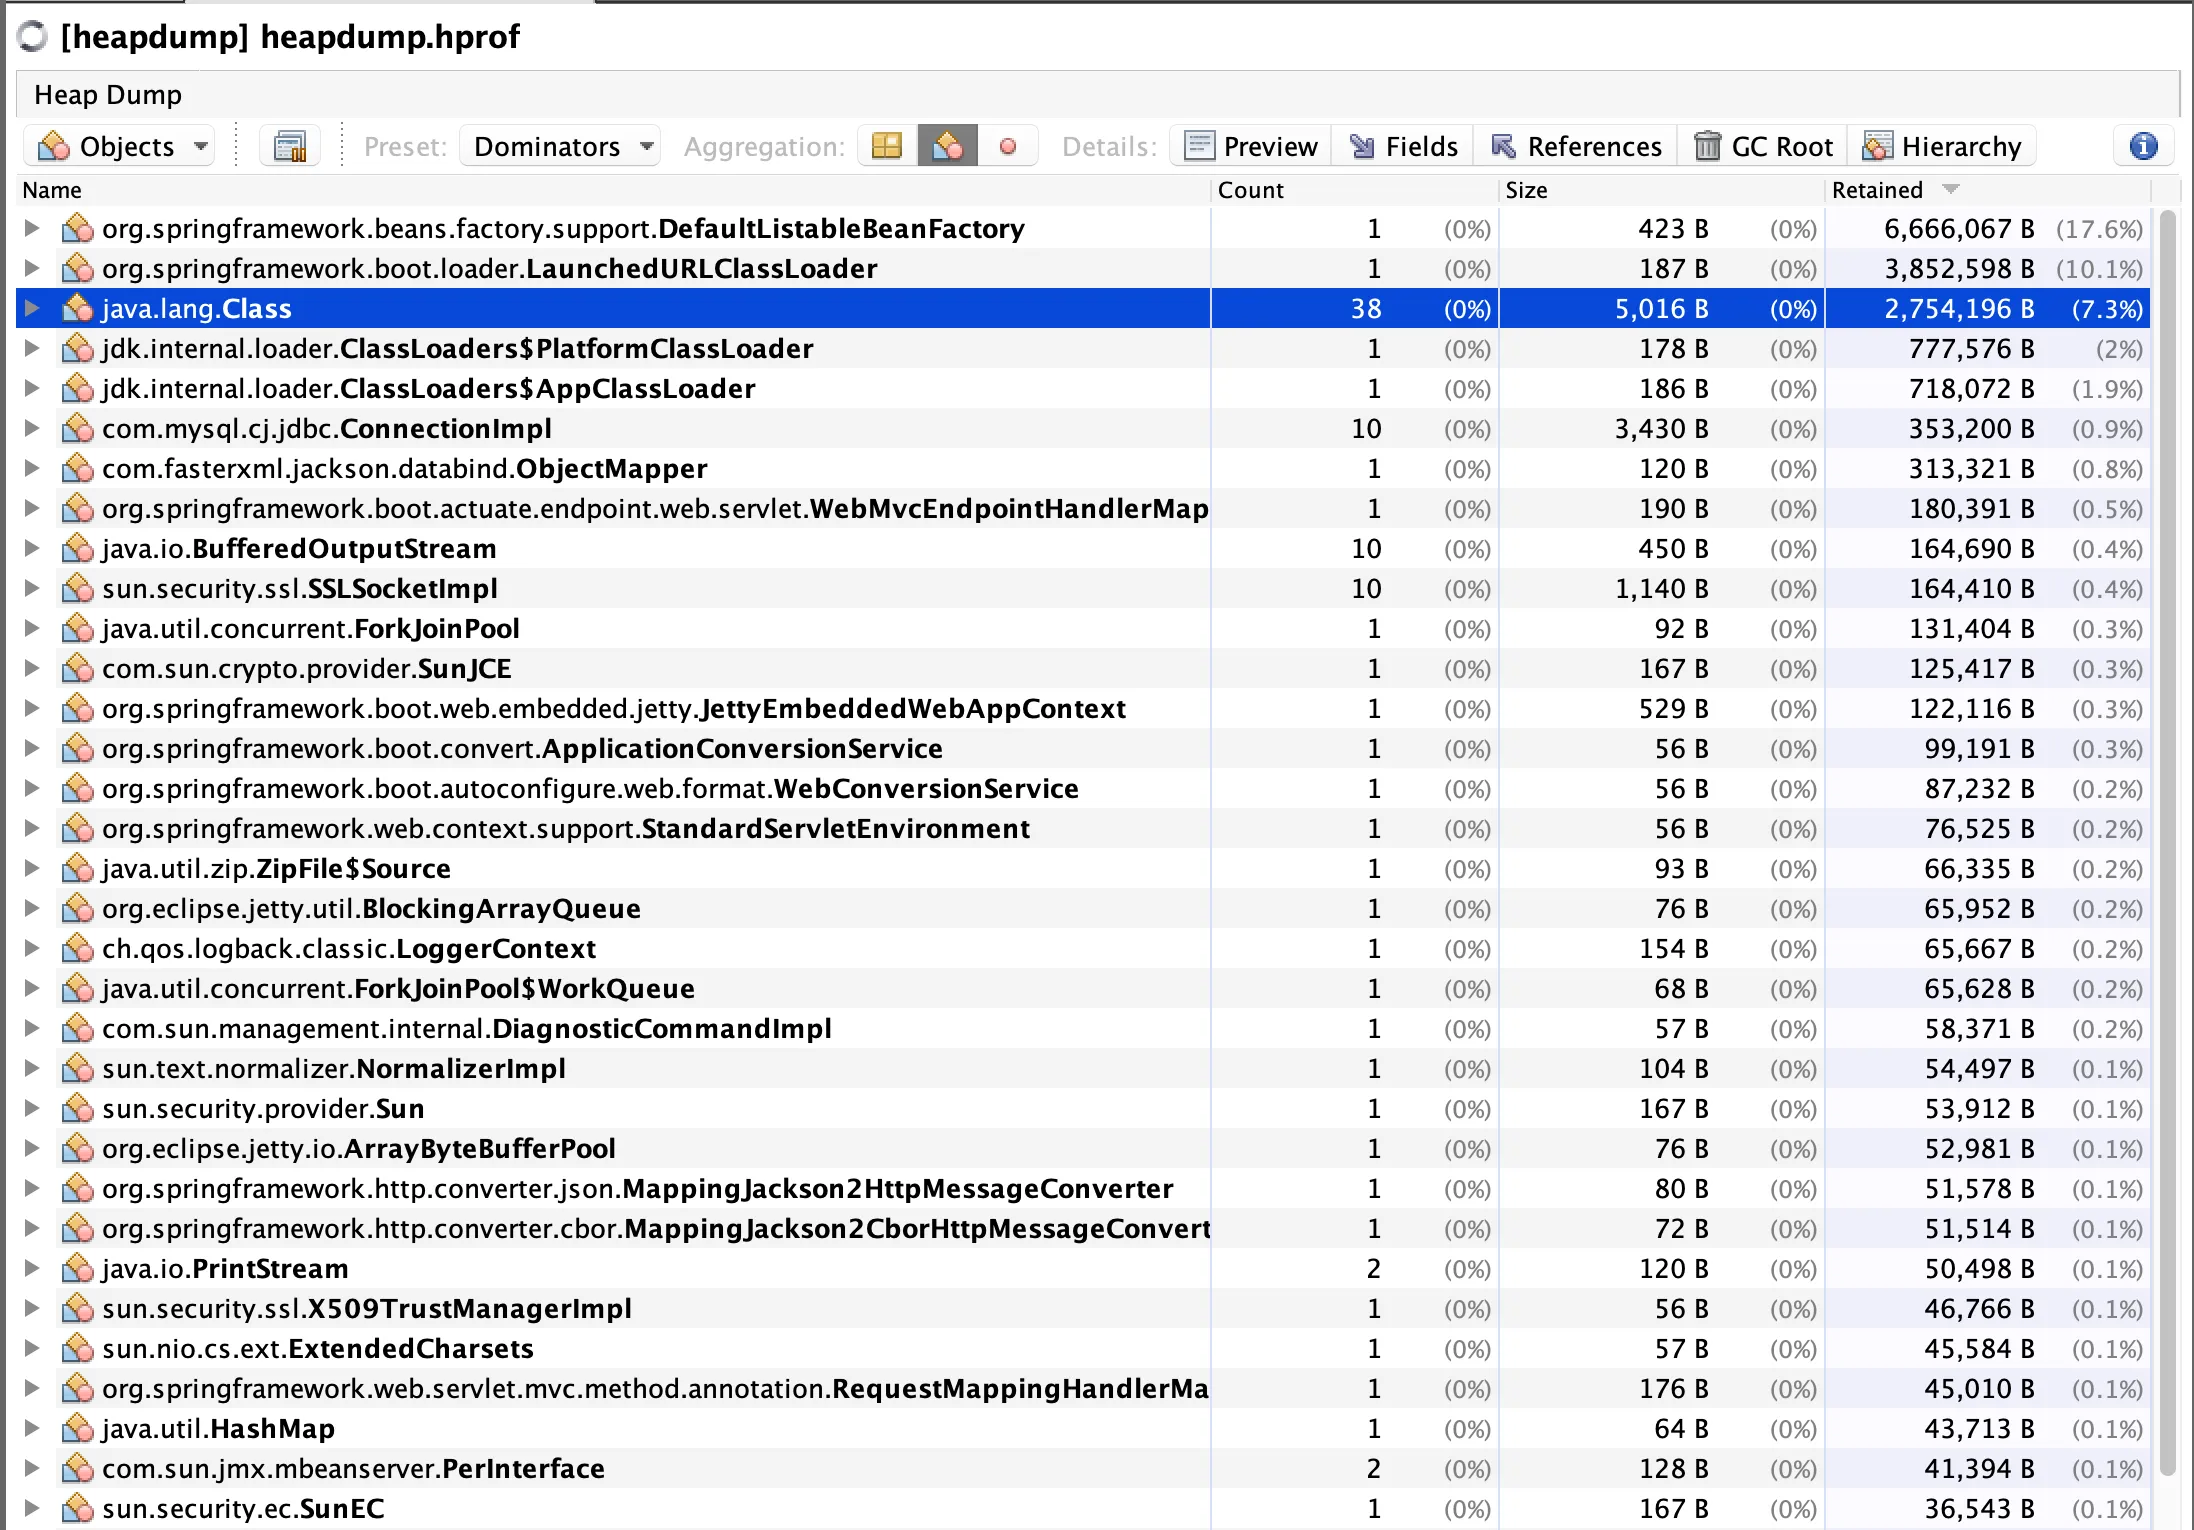Image resolution: width=2194 pixels, height=1530 pixels.
Task: Switch to instances aggregation (red dot)
Action: click(1008, 147)
